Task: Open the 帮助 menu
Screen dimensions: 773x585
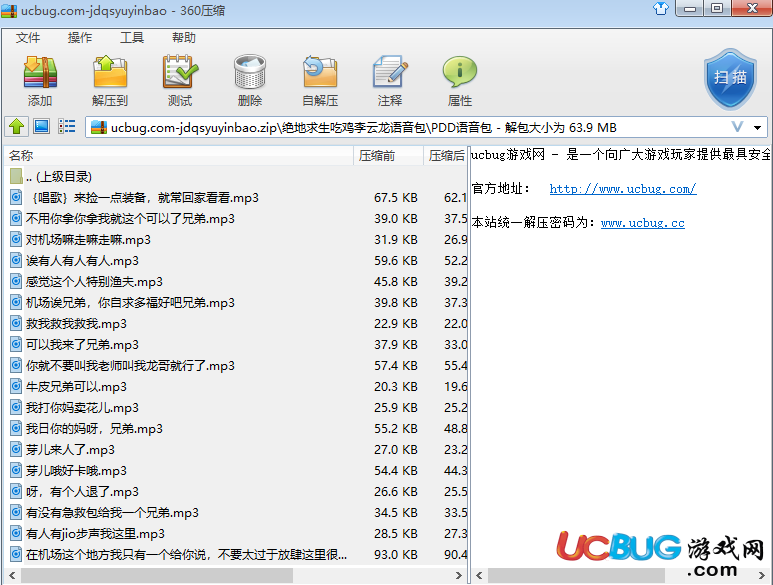Action: (184, 38)
